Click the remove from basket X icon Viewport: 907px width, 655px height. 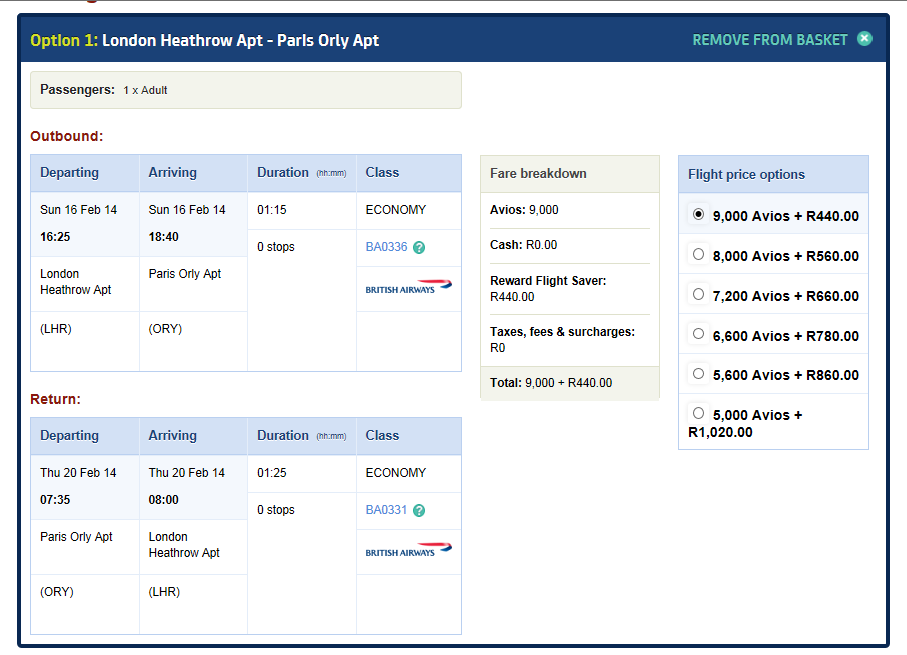(x=864, y=39)
